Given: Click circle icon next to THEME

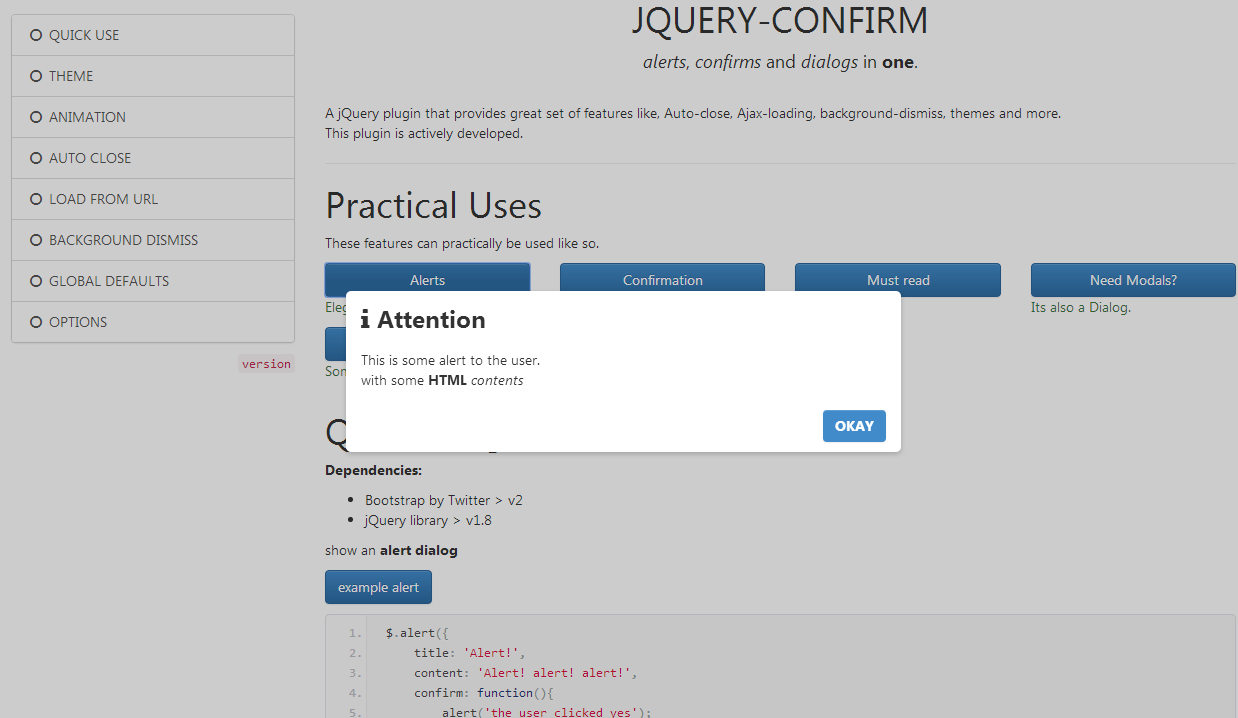Looking at the screenshot, I should 36,76.
